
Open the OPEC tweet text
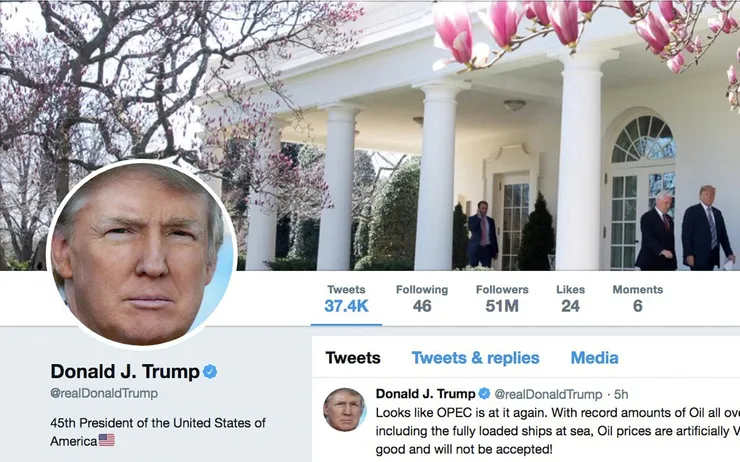tap(558, 431)
